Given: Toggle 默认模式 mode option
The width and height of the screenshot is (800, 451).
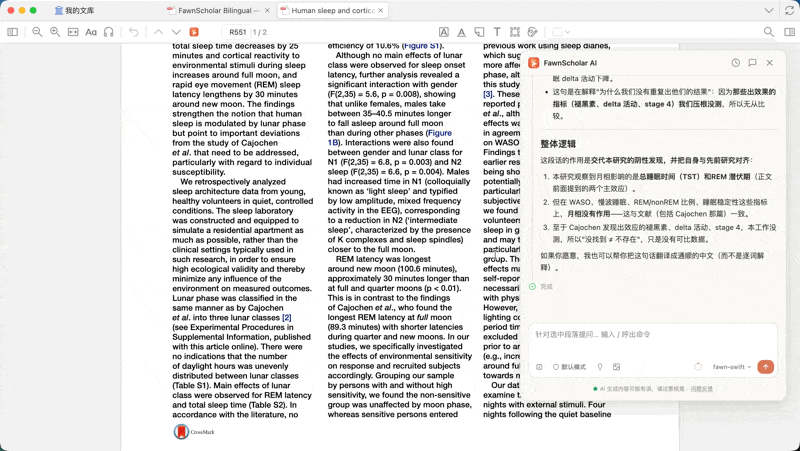Looking at the screenshot, I should [x=569, y=367].
